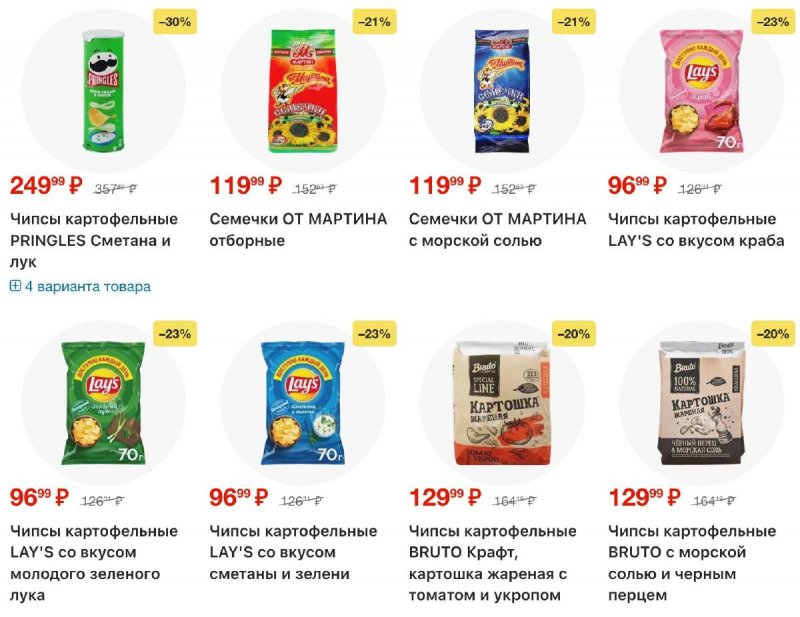Open 'LAY'S со вкусом сметаны и зелени' title
The width and height of the screenshot is (800, 617).
click(293, 552)
